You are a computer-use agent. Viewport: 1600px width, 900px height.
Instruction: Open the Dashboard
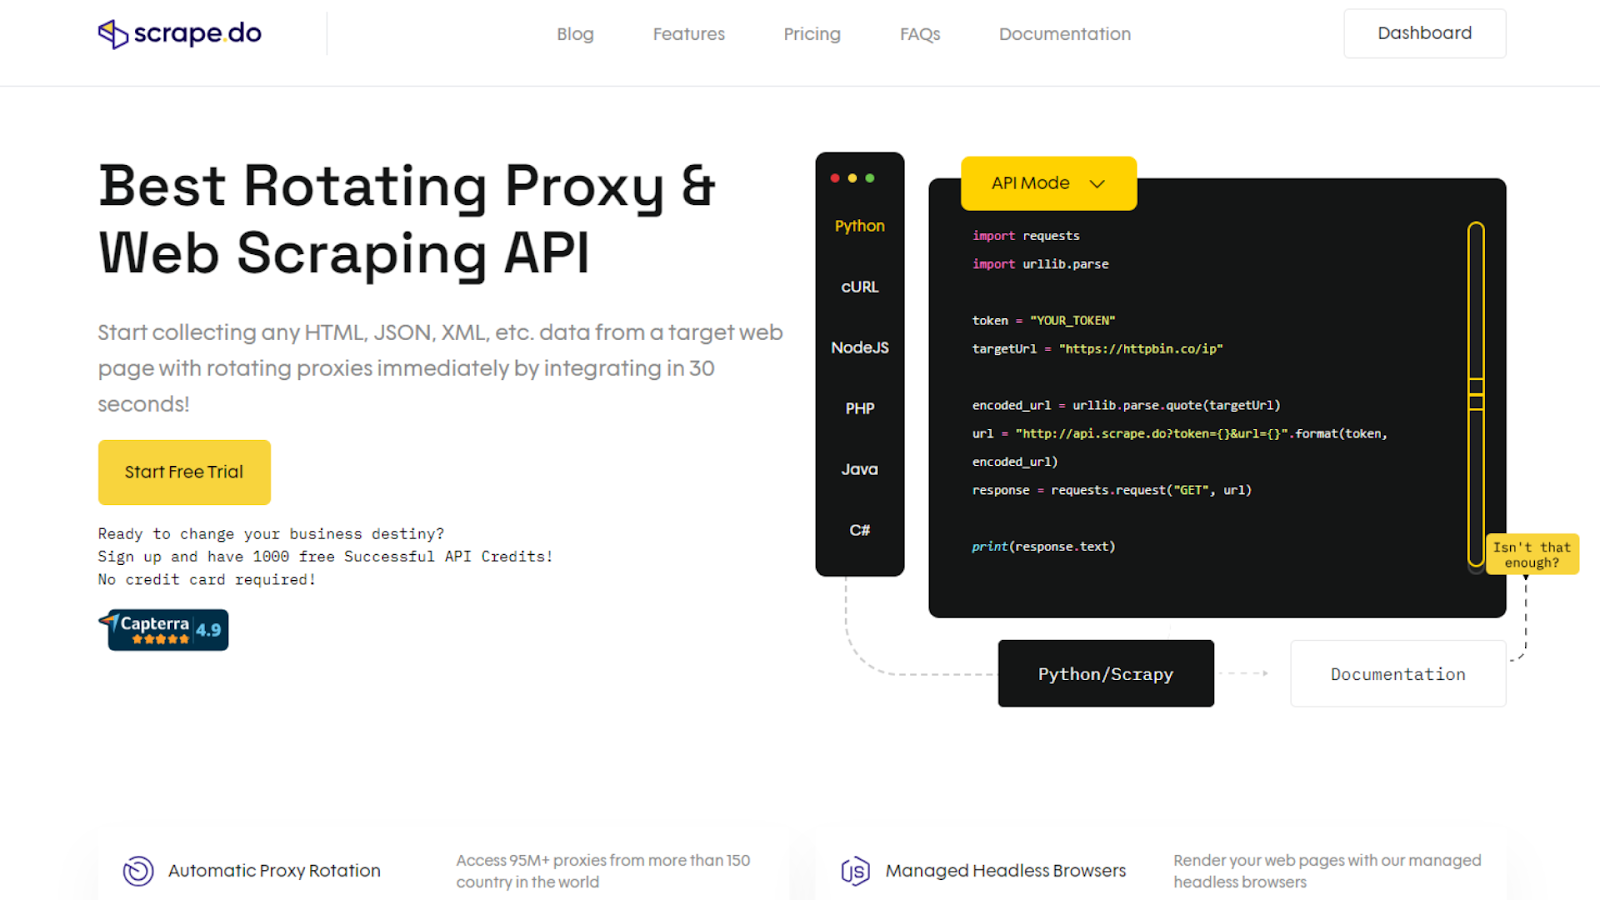pyautogui.click(x=1424, y=33)
